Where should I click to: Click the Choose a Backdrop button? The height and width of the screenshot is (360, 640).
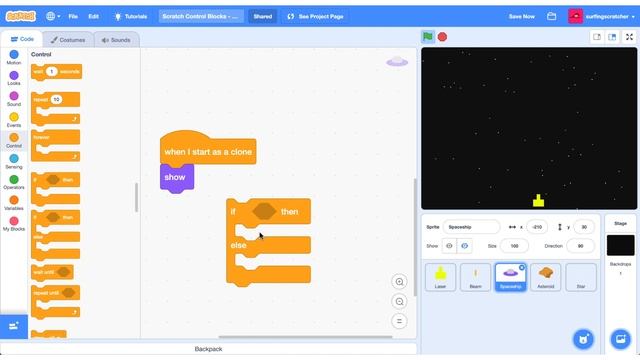620,339
